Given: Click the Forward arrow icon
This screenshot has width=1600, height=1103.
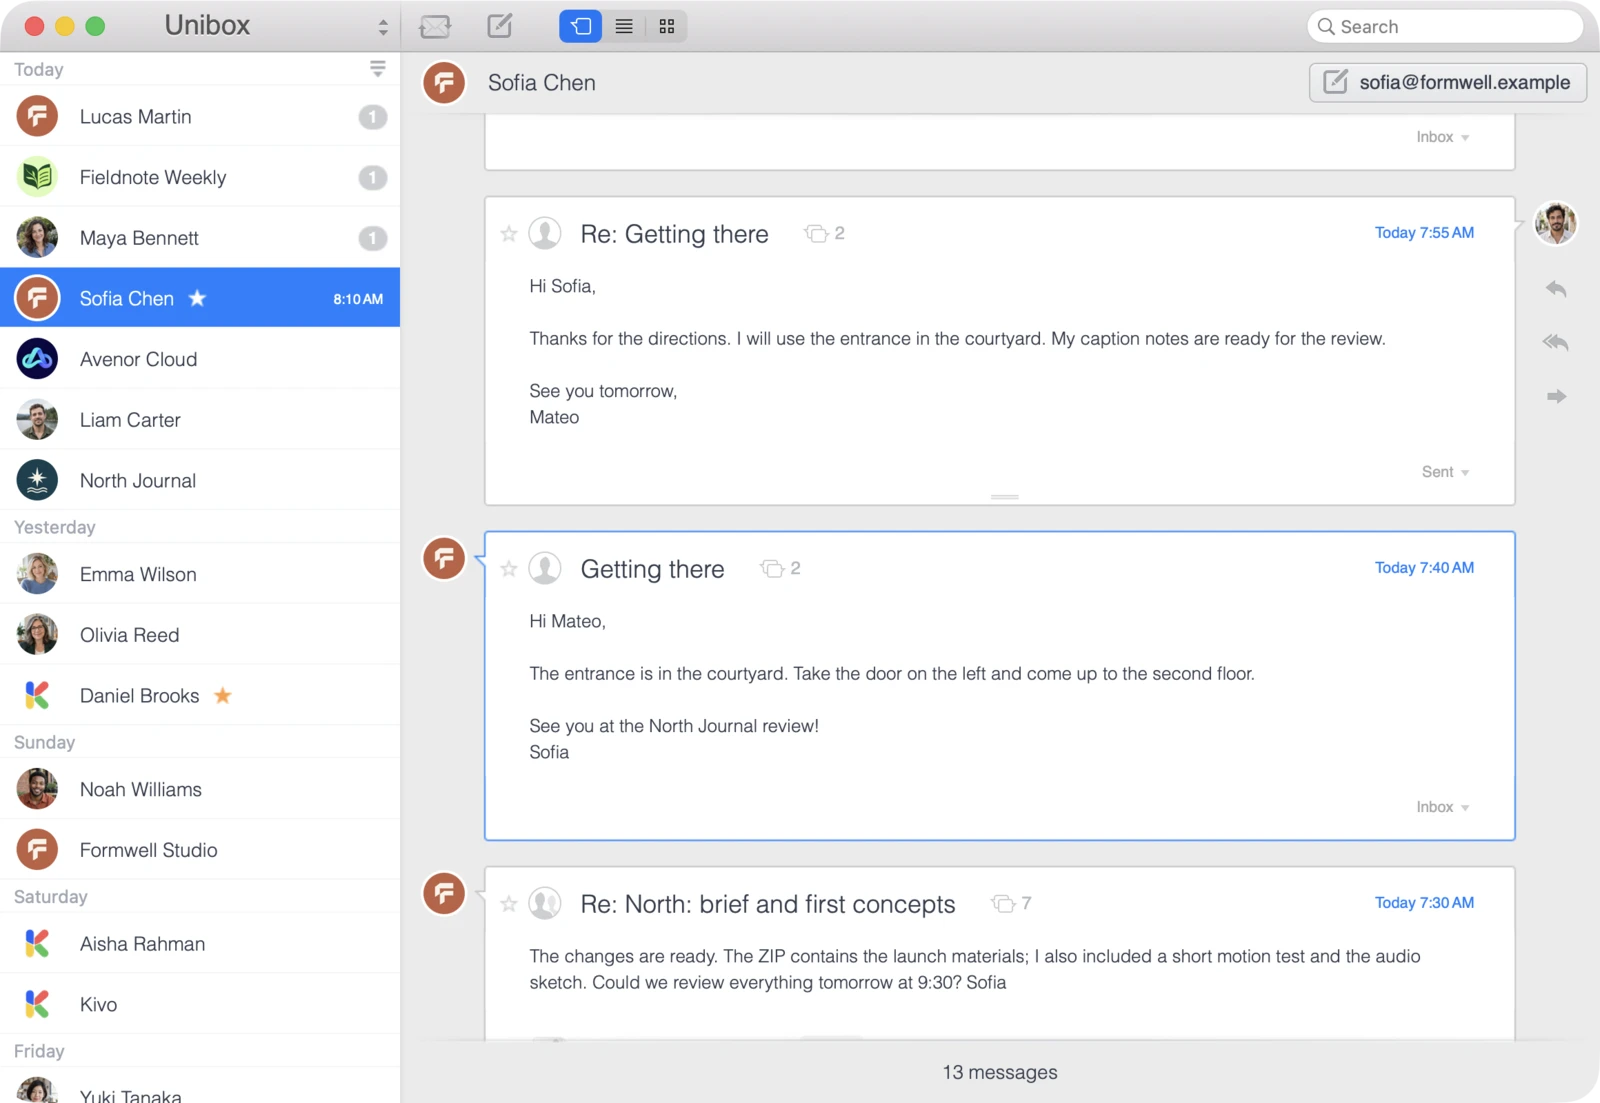Looking at the screenshot, I should (x=1556, y=396).
